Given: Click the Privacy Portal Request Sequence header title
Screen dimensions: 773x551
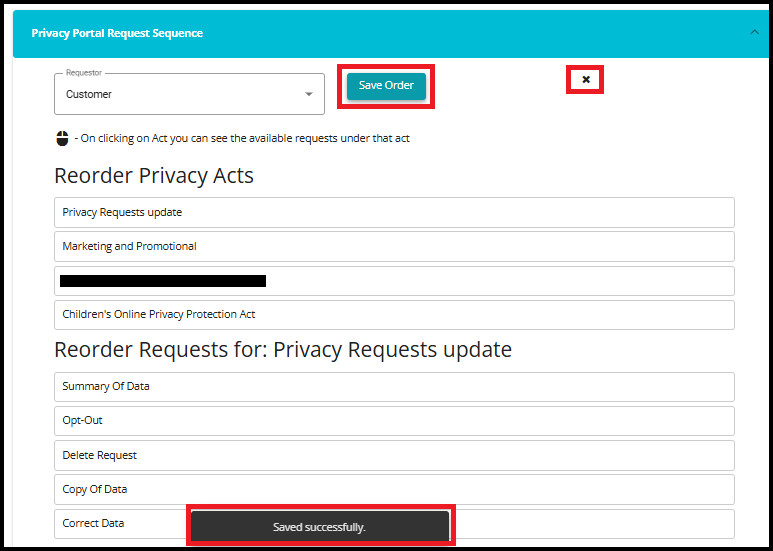Looking at the screenshot, I should coord(117,33).
